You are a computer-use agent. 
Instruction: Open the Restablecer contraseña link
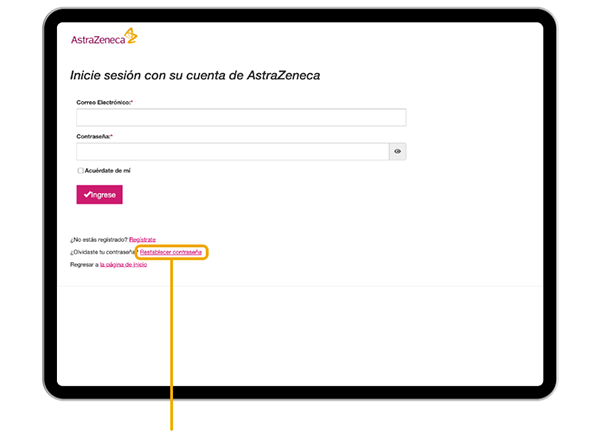[x=171, y=252]
